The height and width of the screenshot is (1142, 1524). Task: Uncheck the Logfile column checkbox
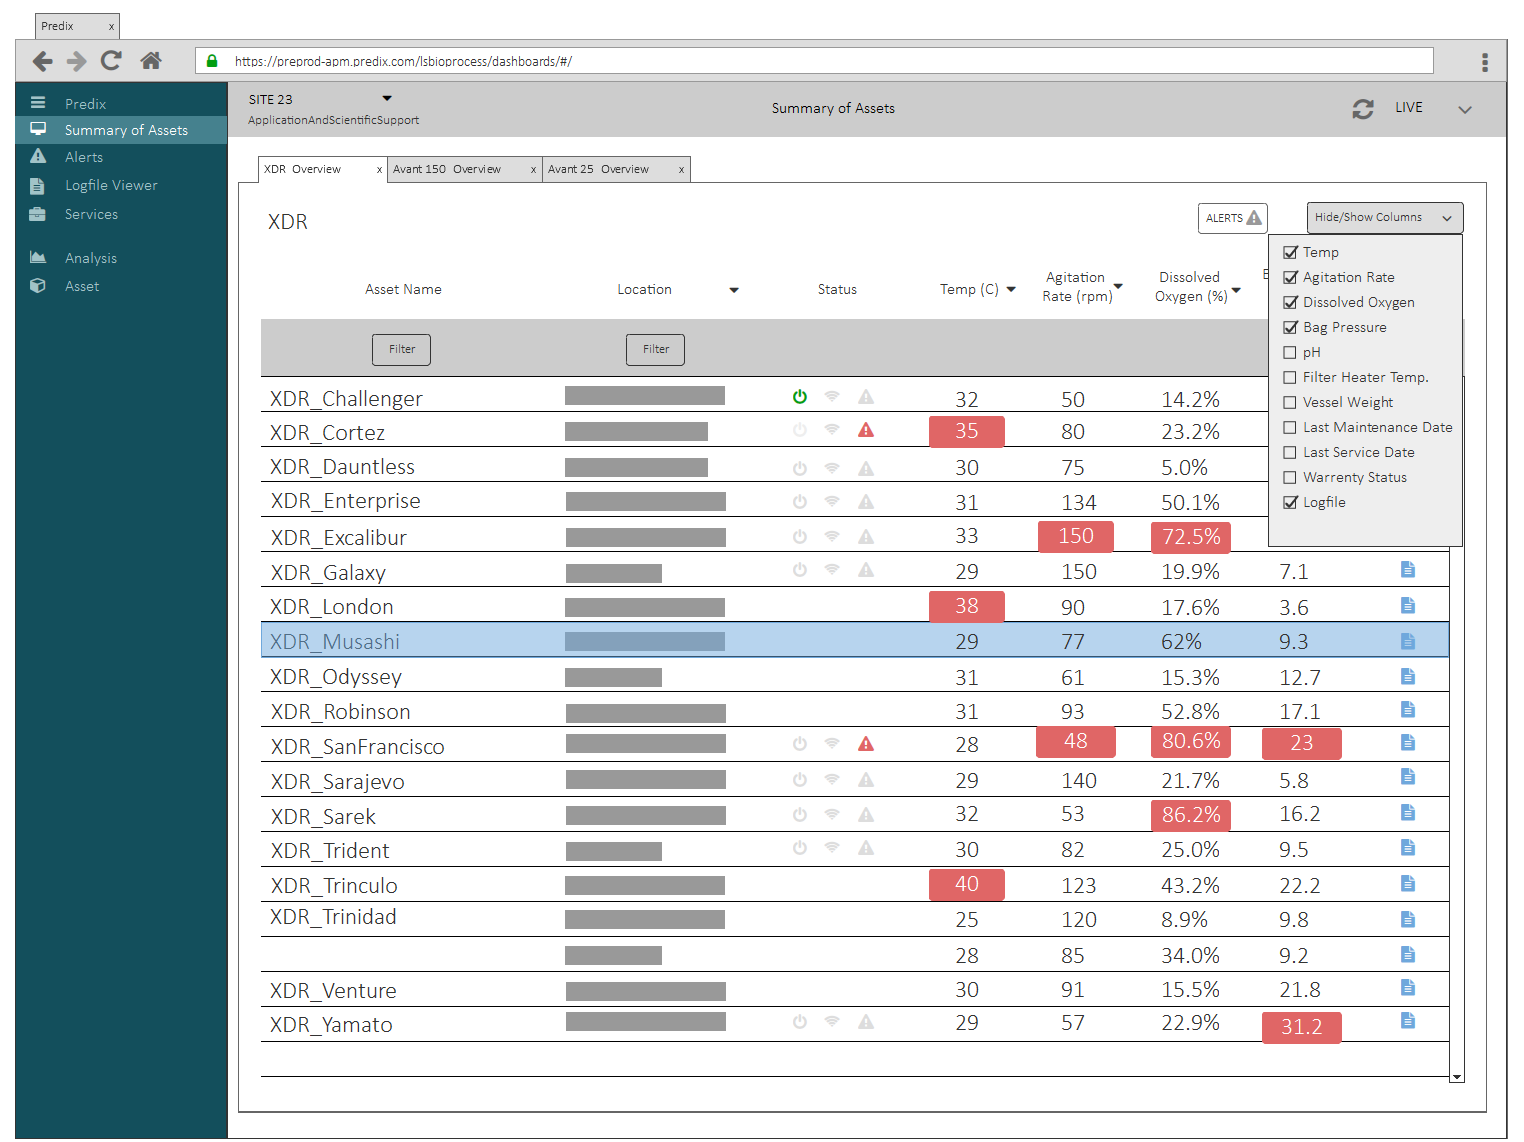pyautogui.click(x=1290, y=502)
